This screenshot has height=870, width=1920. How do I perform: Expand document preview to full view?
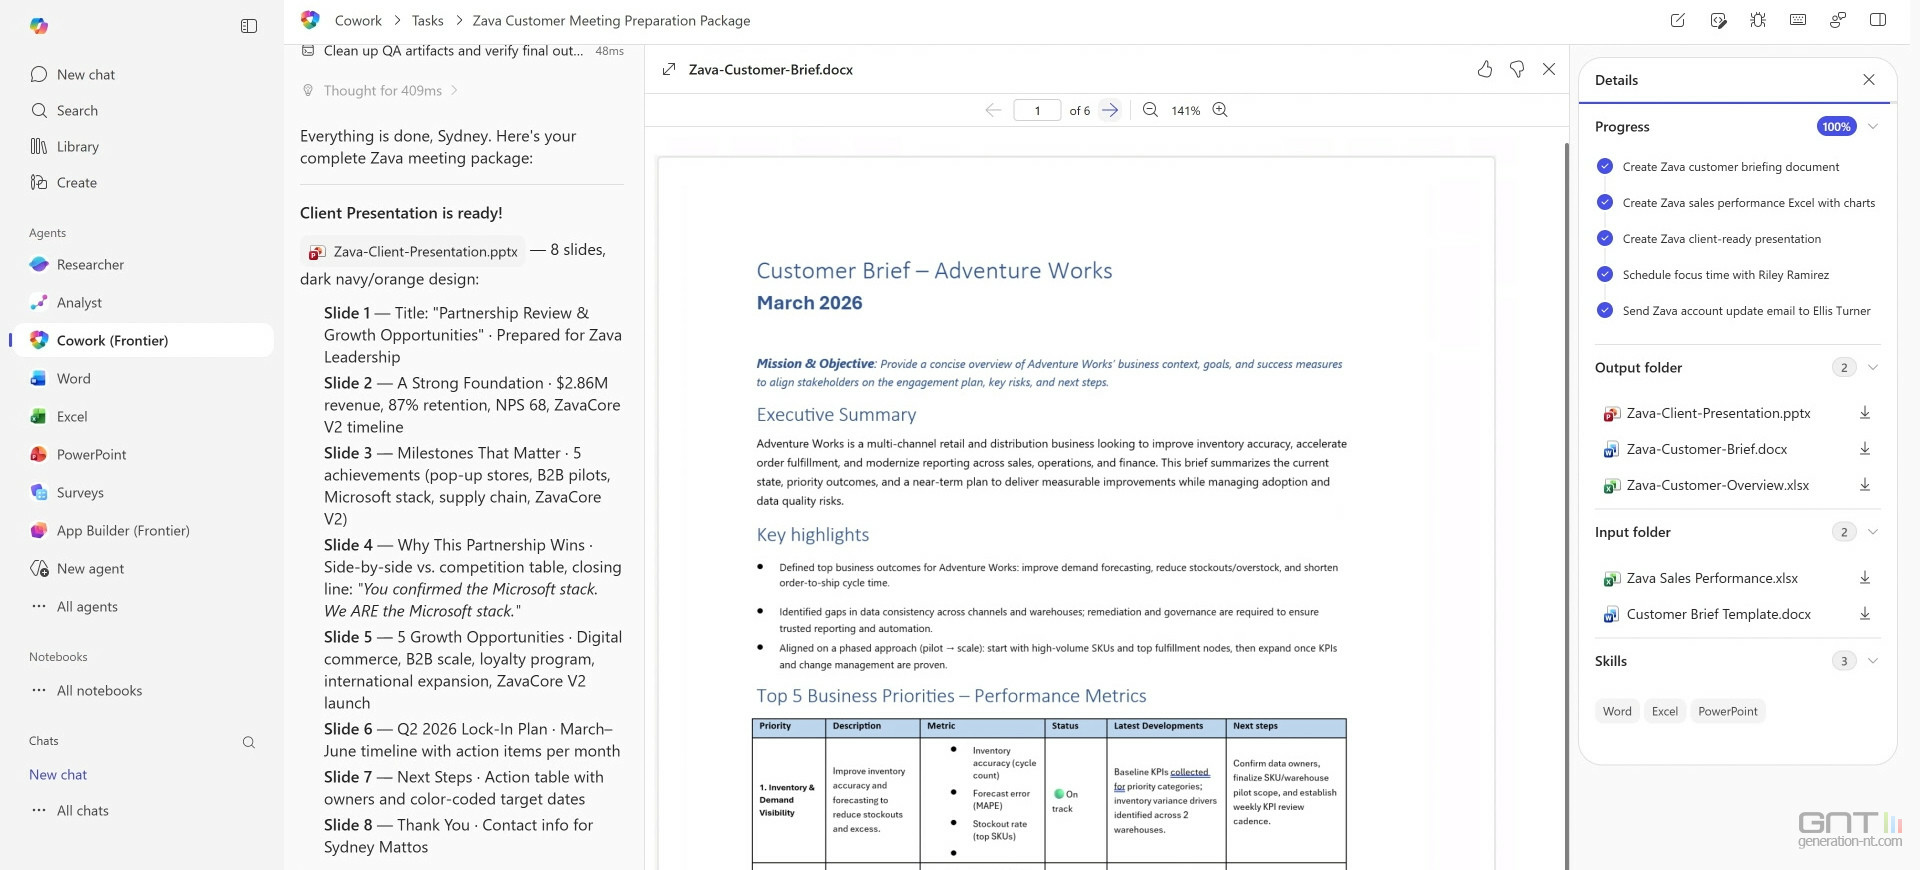[669, 69]
